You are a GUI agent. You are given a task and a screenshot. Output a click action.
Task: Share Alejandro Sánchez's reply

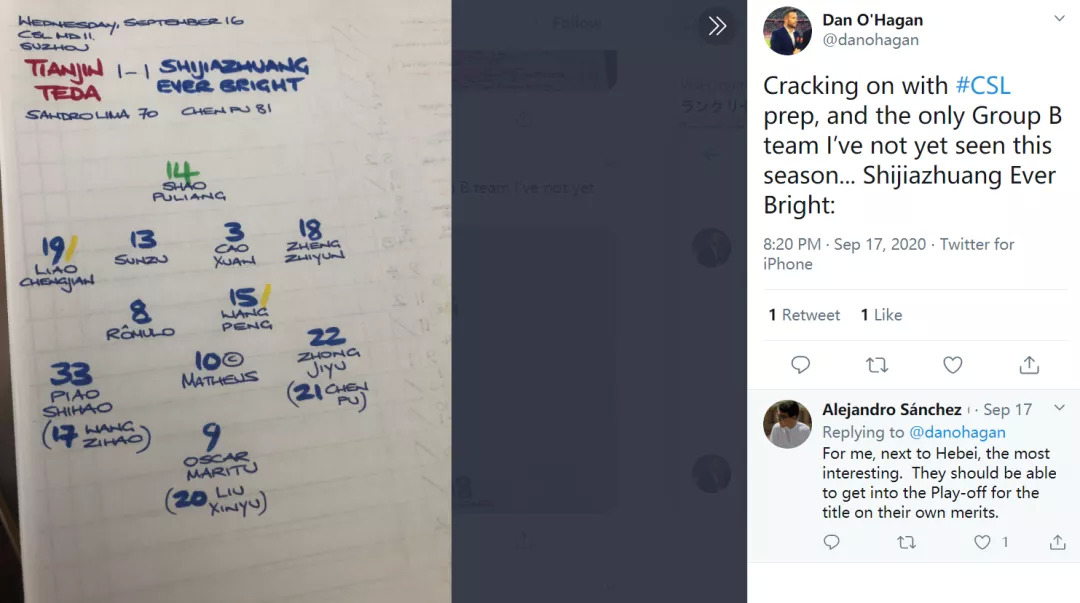pos(1057,542)
